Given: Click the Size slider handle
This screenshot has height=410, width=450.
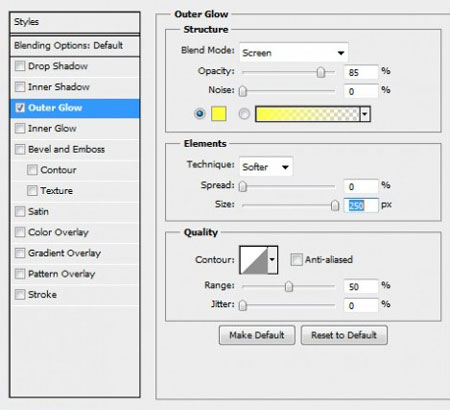Looking at the screenshot, I should coord(335,205).
